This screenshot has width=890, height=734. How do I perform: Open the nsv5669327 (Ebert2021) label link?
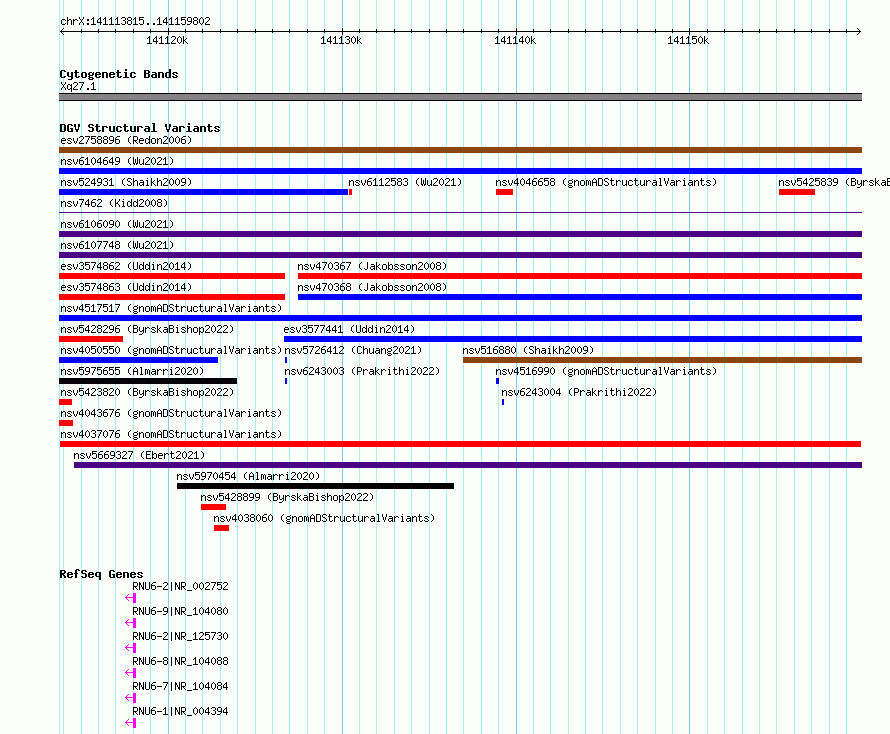139,455
